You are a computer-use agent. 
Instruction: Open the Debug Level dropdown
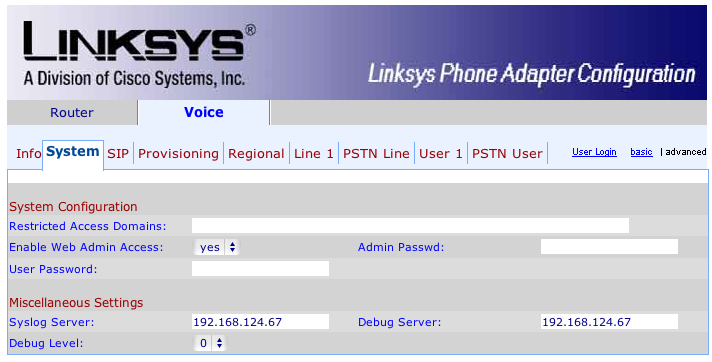tap(210, 343)
